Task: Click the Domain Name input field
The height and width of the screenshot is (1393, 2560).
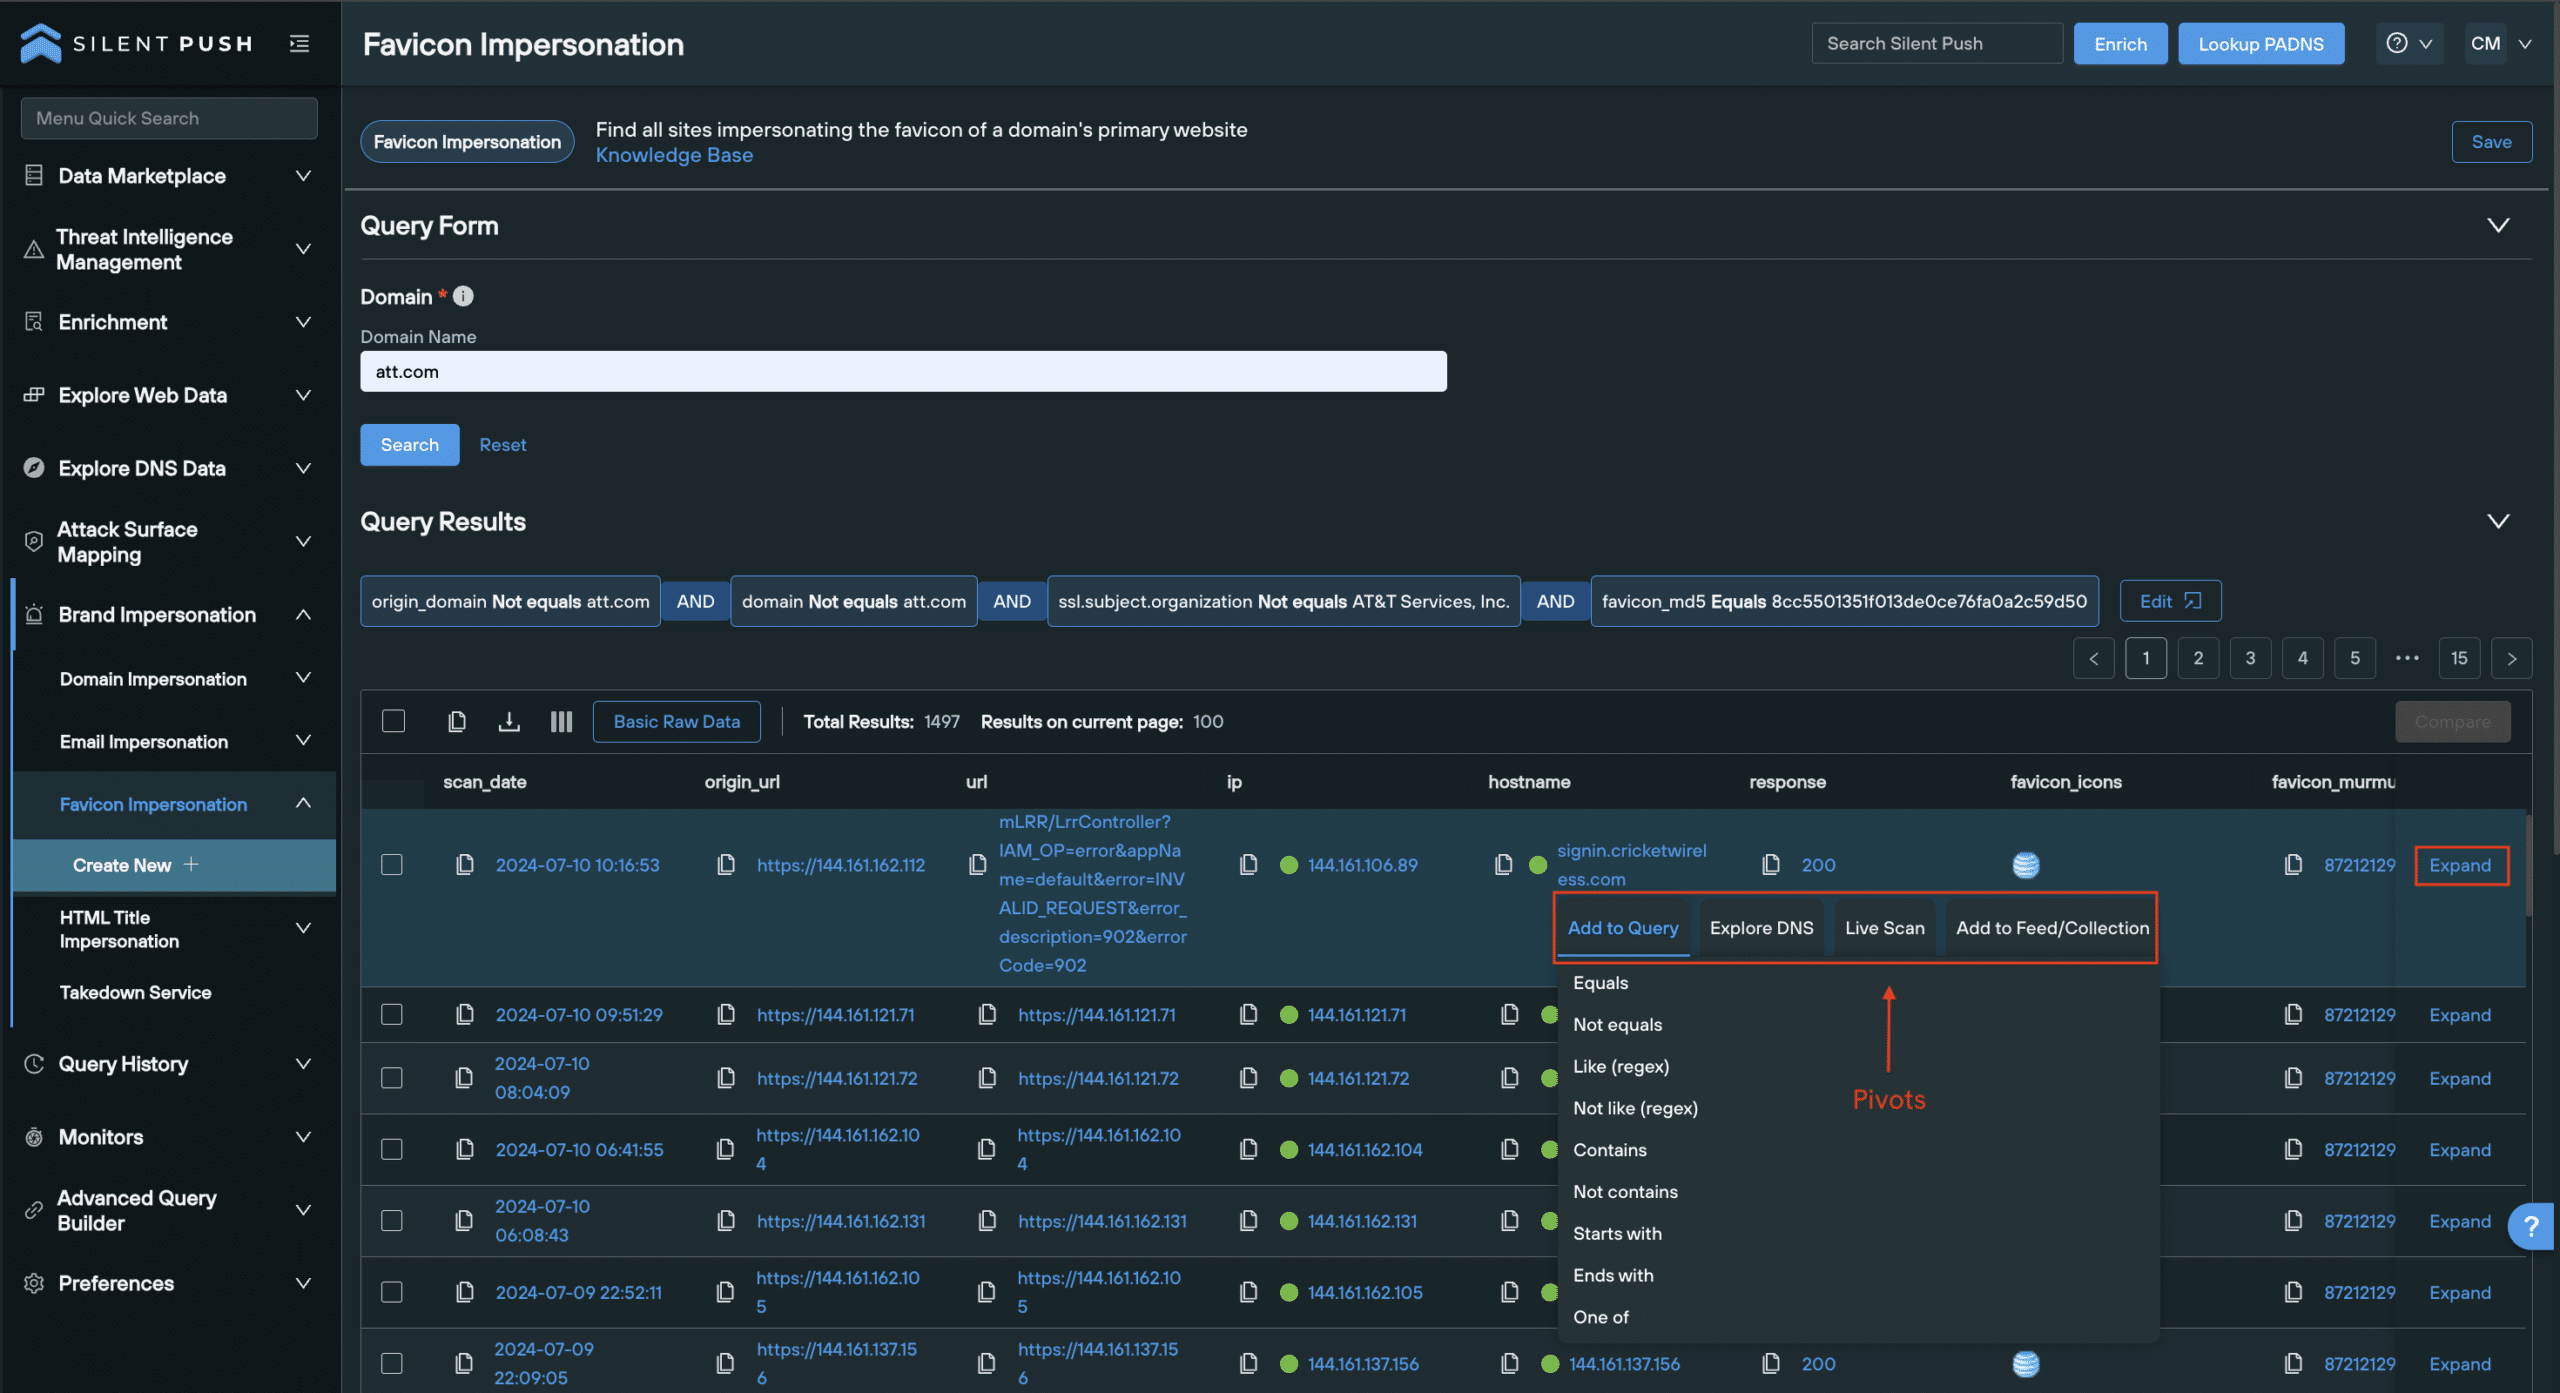Action: 903,371
